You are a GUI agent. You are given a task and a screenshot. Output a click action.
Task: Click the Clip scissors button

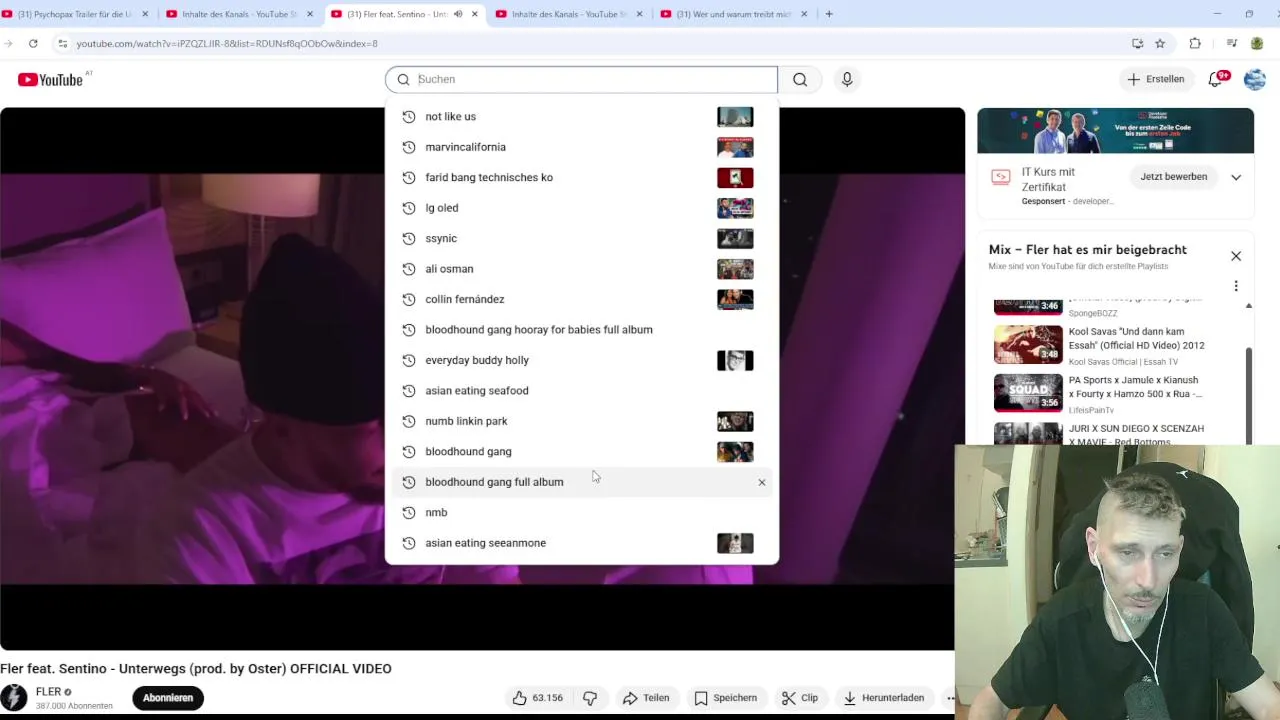pos(800,698)
